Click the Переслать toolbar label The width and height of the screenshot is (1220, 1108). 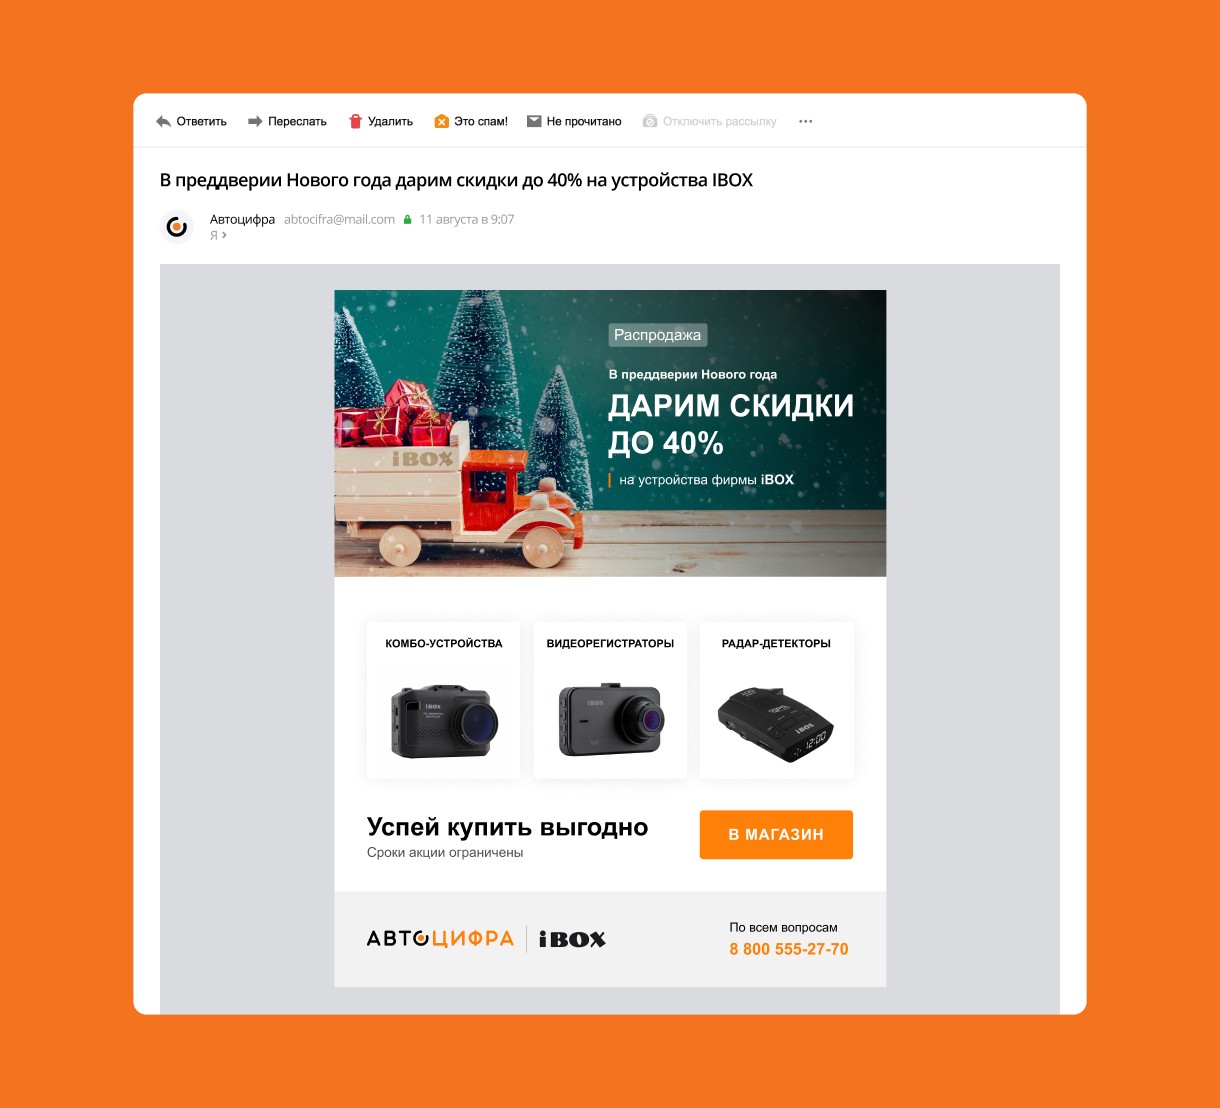point(297,121)
